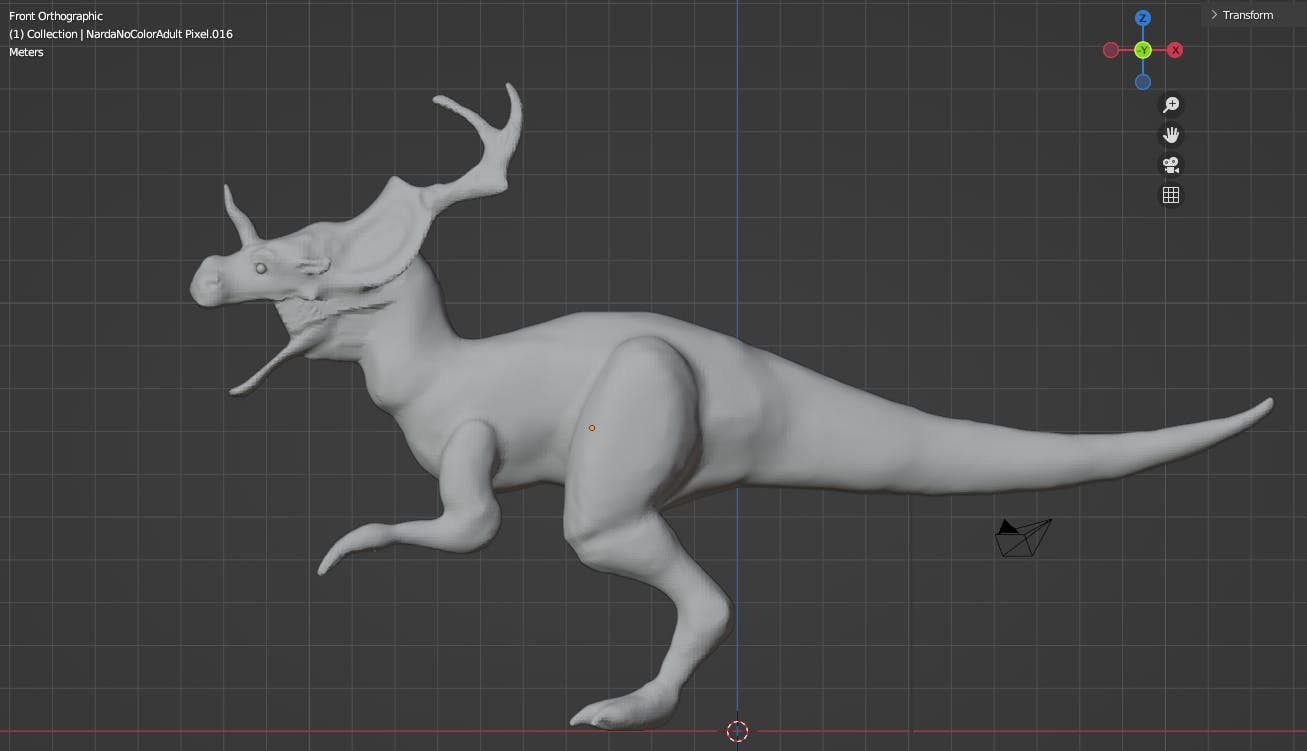
Task: Toggle the camera view icon
Action: click(x=1171, y=165)
